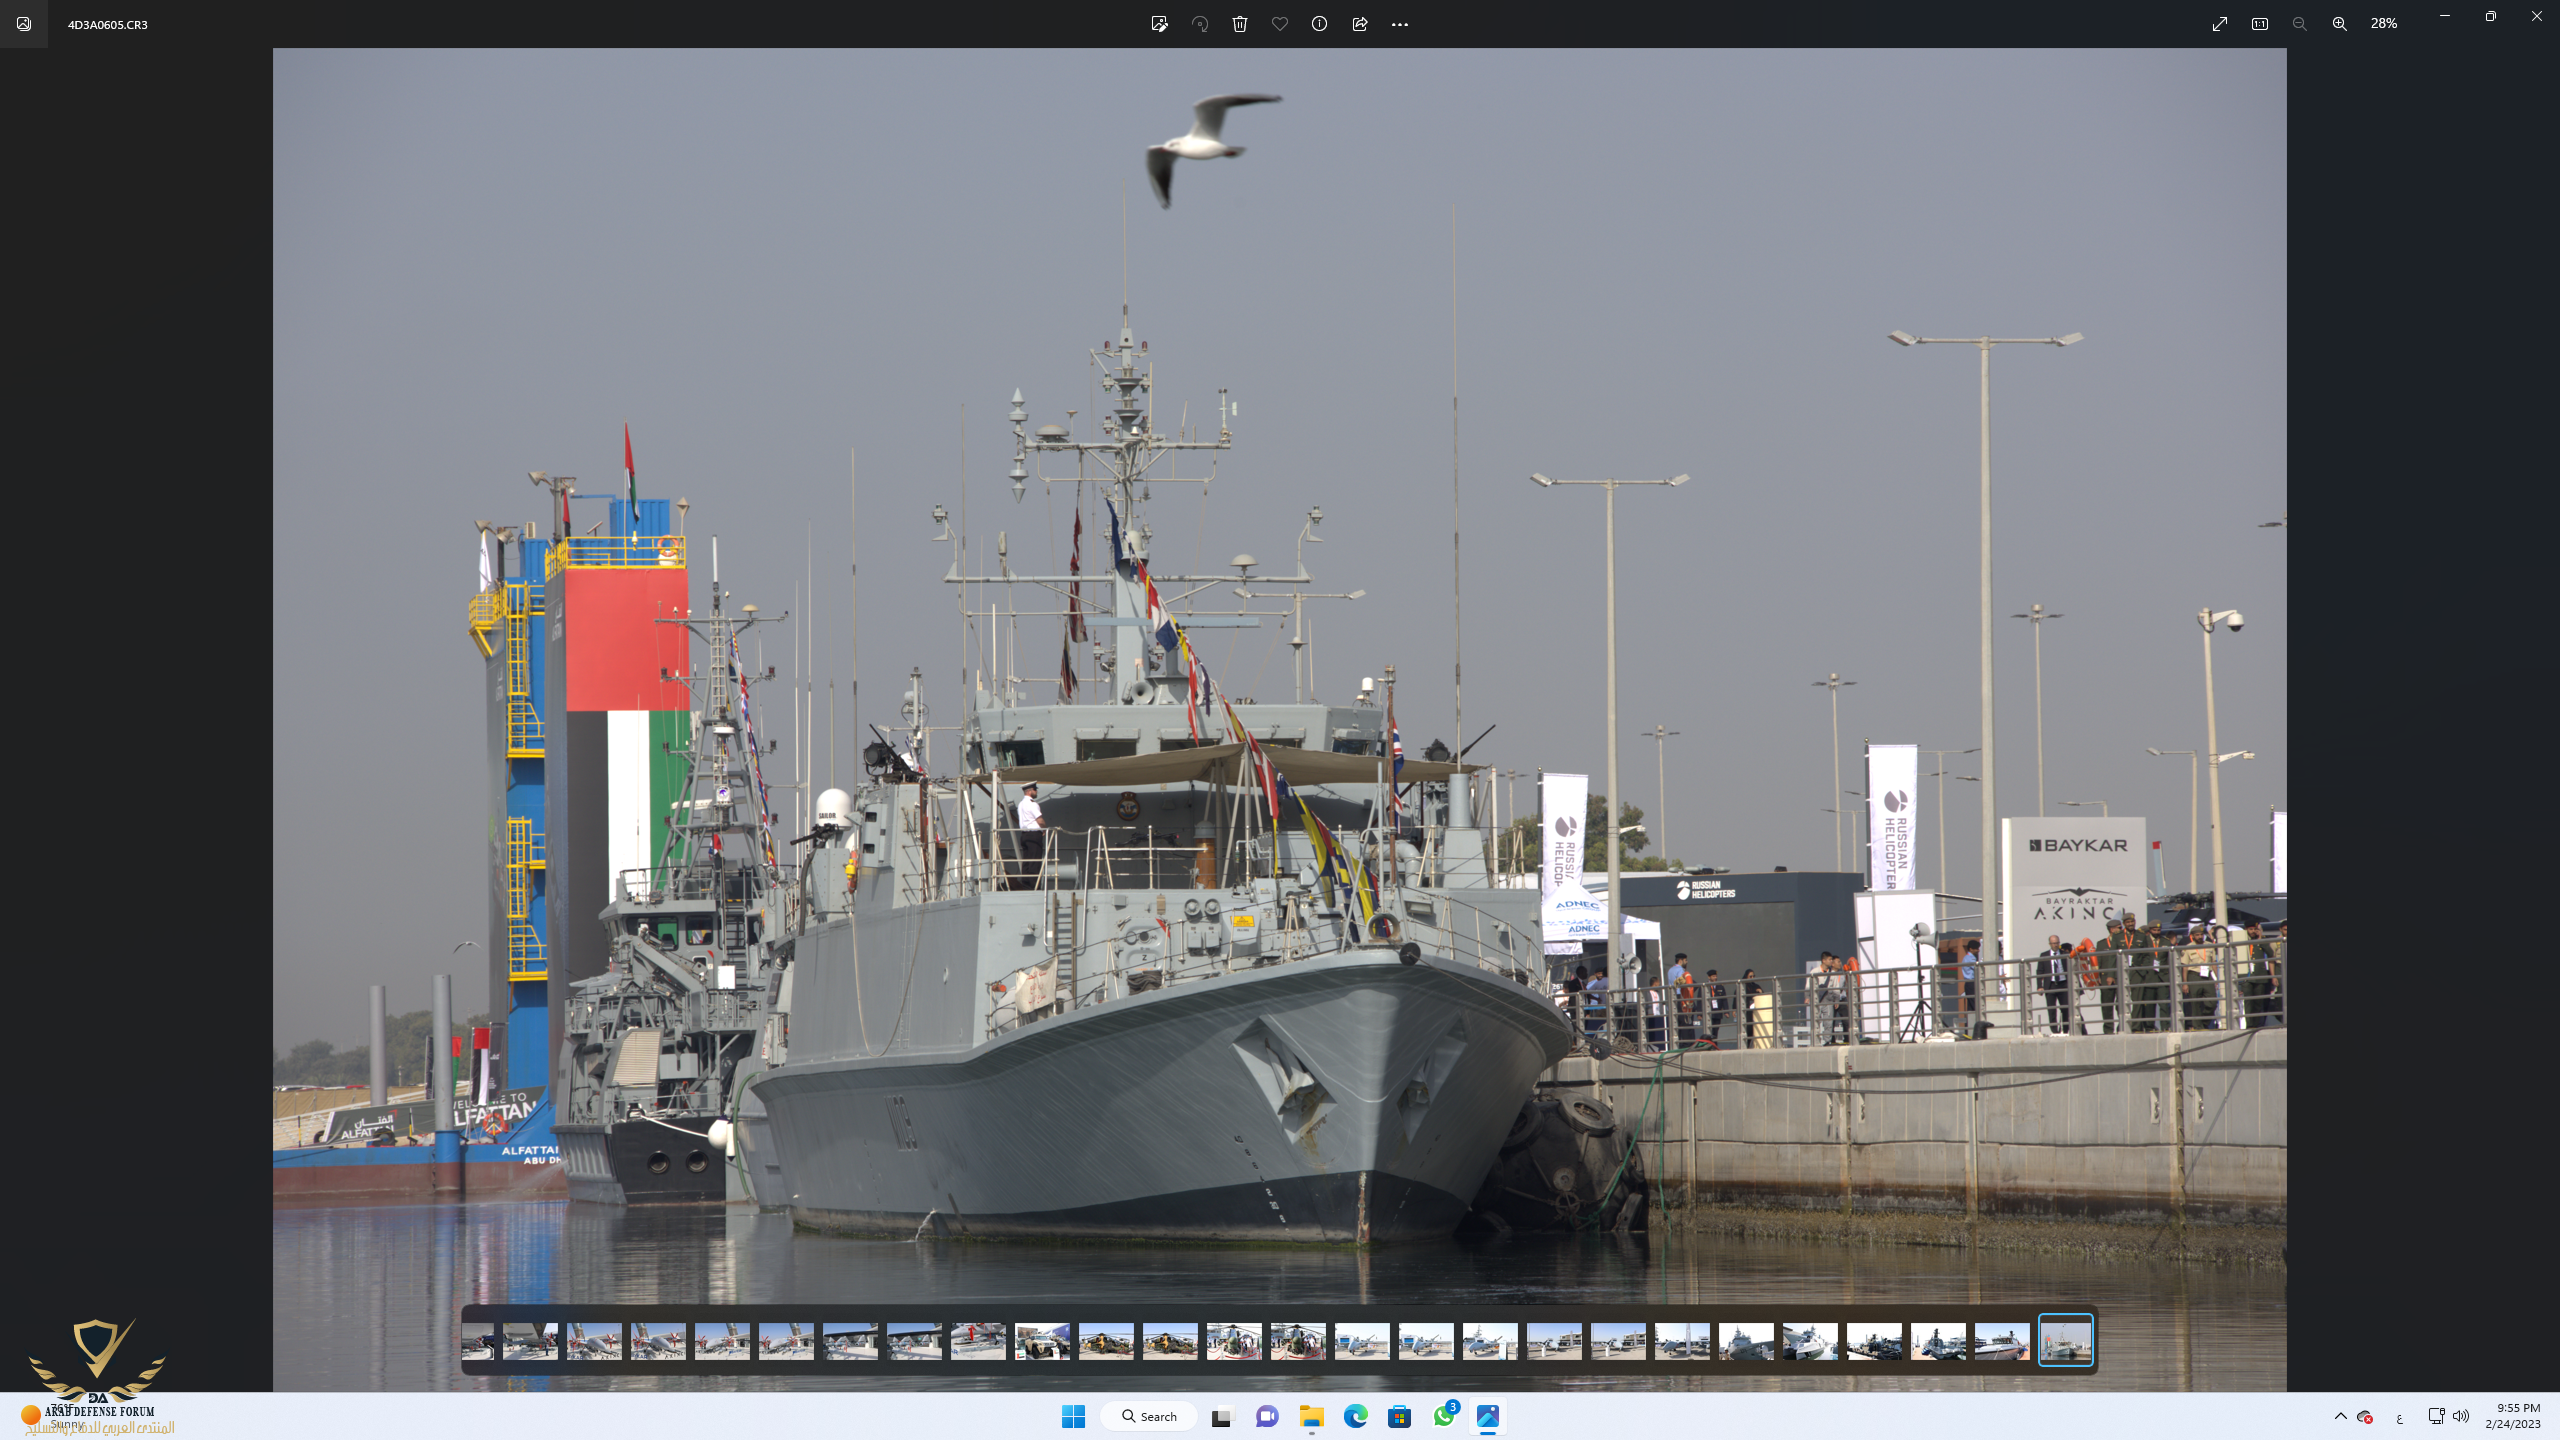Enter full screen with diagonal arrows icon
The image size is (2560, 1440).
(x=2220, y=24)
